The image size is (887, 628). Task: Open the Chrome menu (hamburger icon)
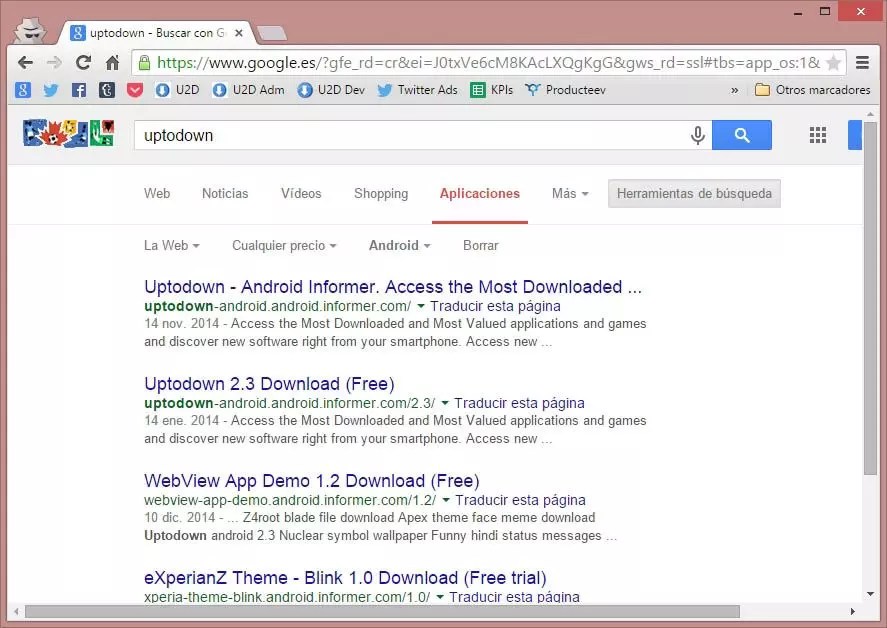862,61
